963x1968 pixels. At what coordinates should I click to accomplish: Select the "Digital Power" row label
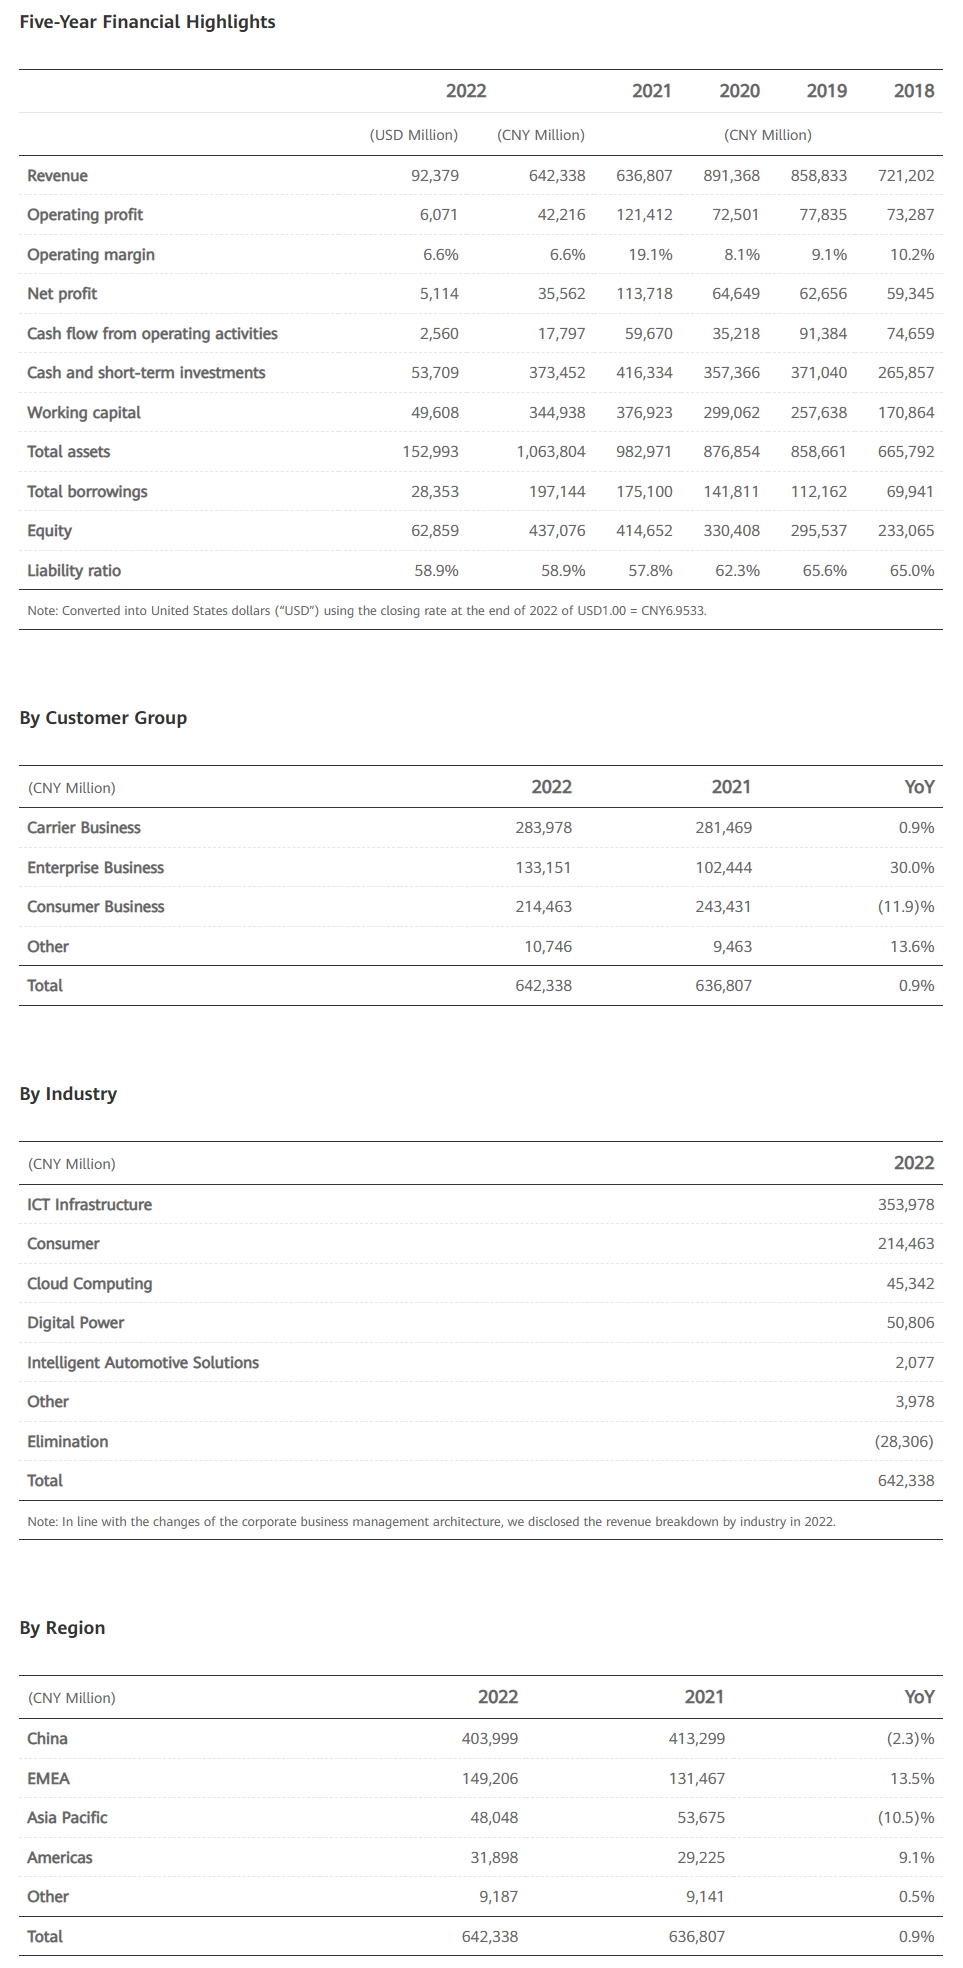pyautogui.click(x=76, y=1323)
